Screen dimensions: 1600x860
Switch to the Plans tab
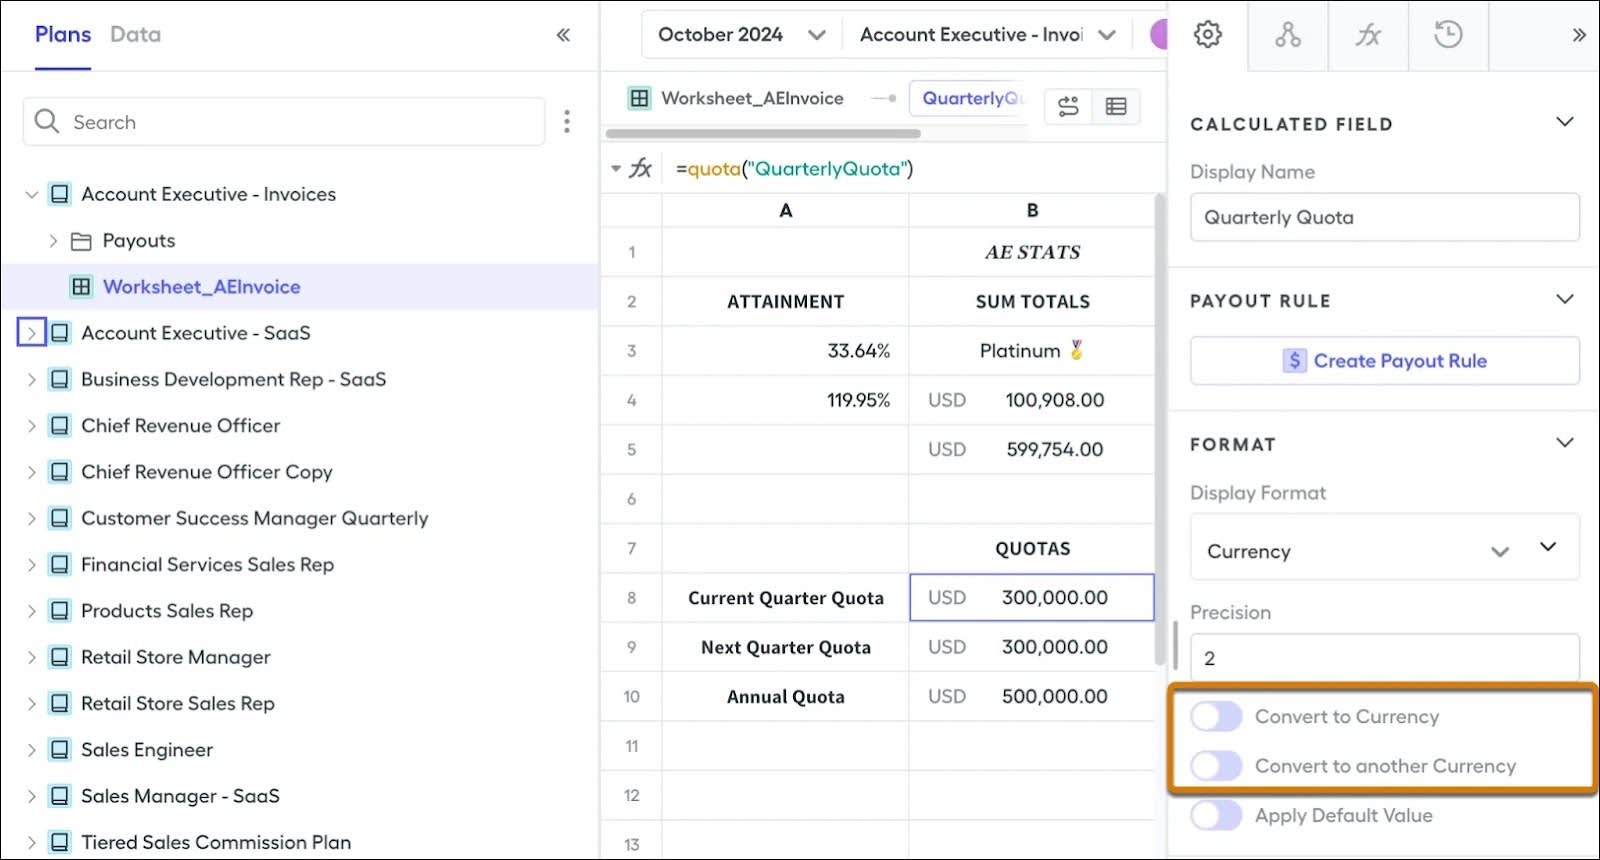63,35
